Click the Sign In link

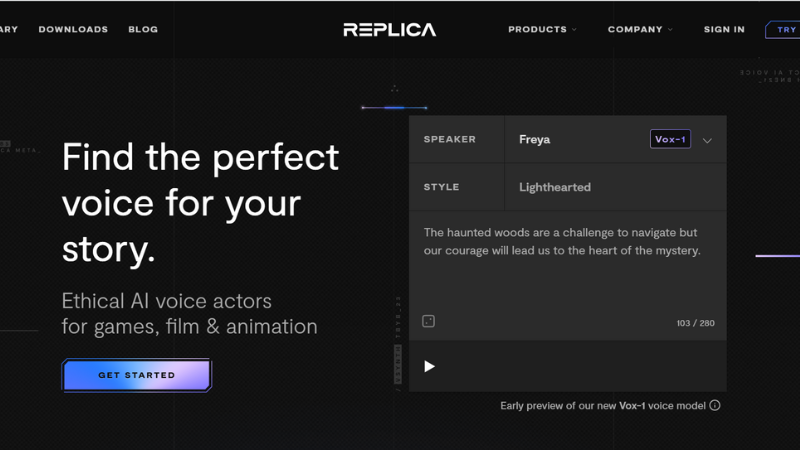tap(724, 30)
